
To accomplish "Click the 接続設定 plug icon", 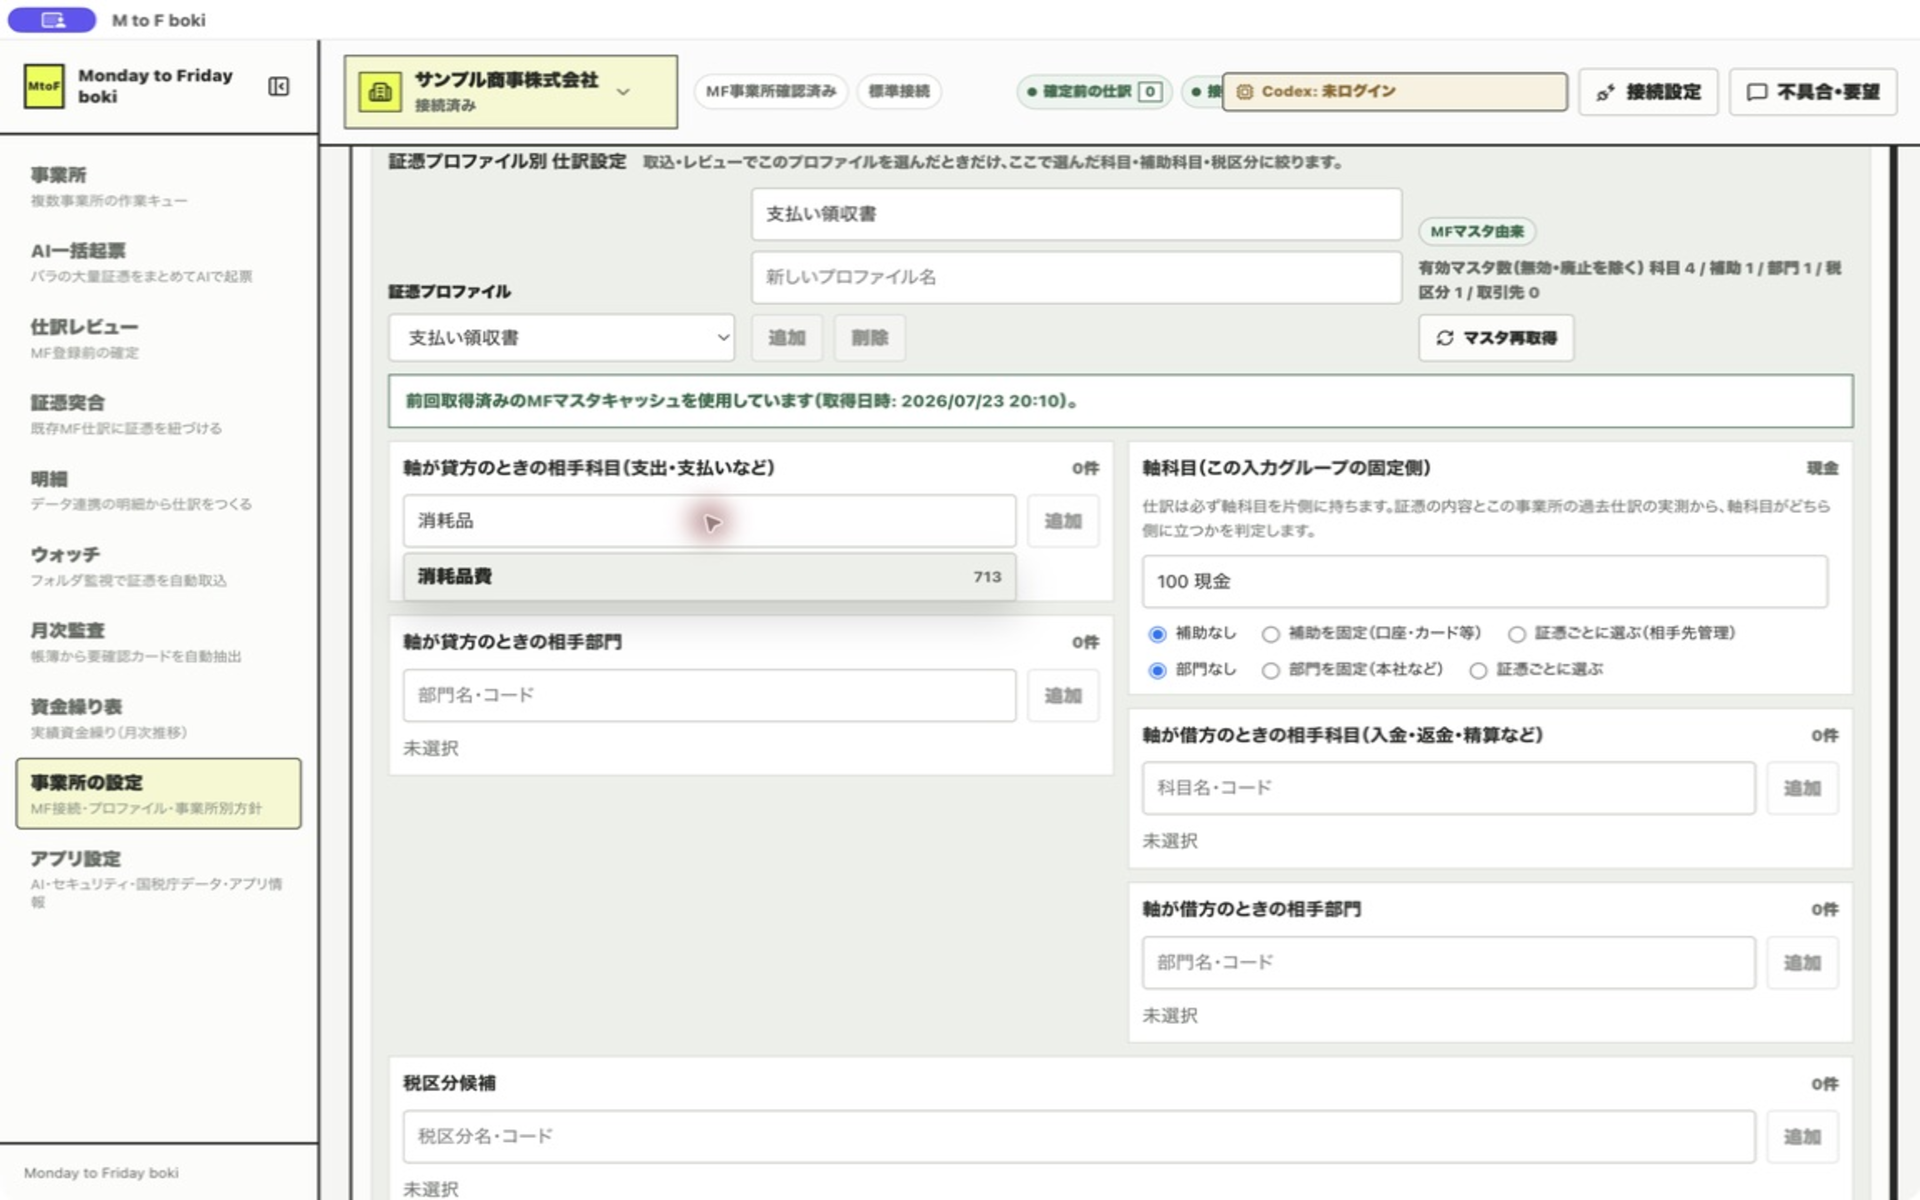I will pyautogui.click(x=1605, y=93).
